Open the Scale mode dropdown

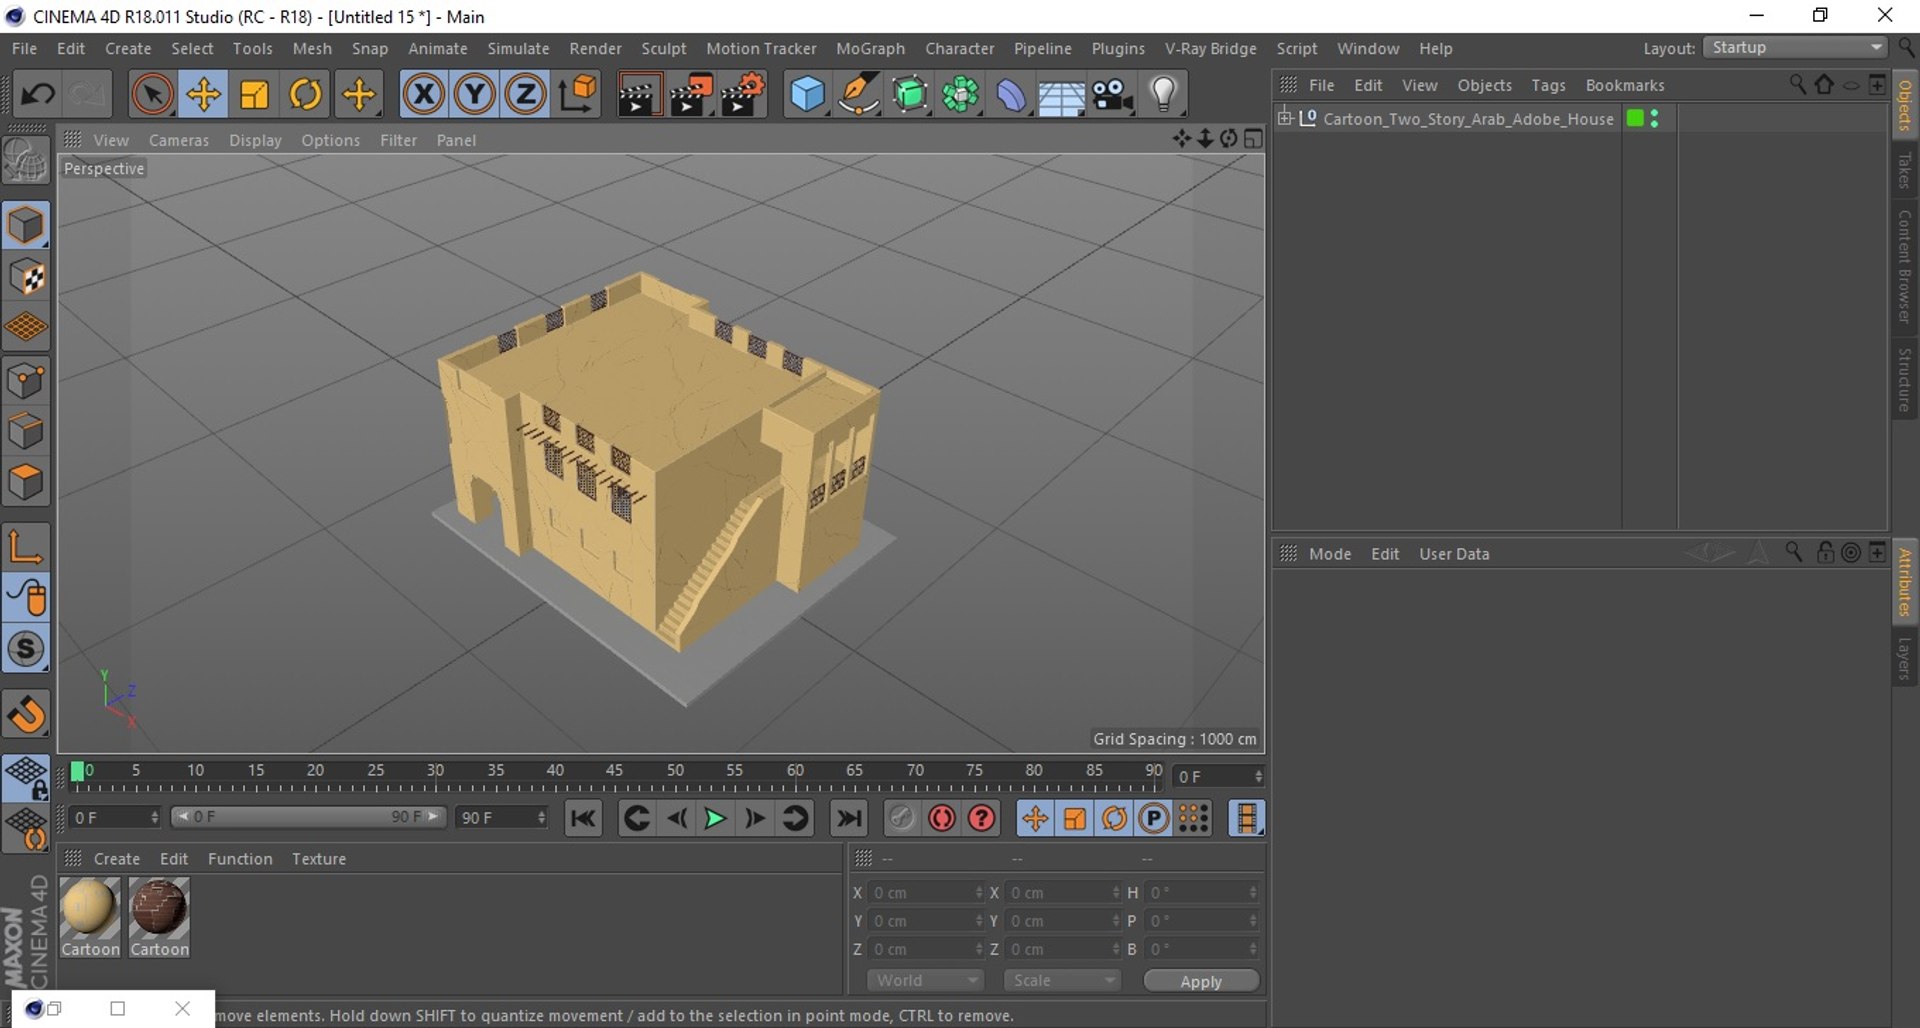coord(1062,981)
